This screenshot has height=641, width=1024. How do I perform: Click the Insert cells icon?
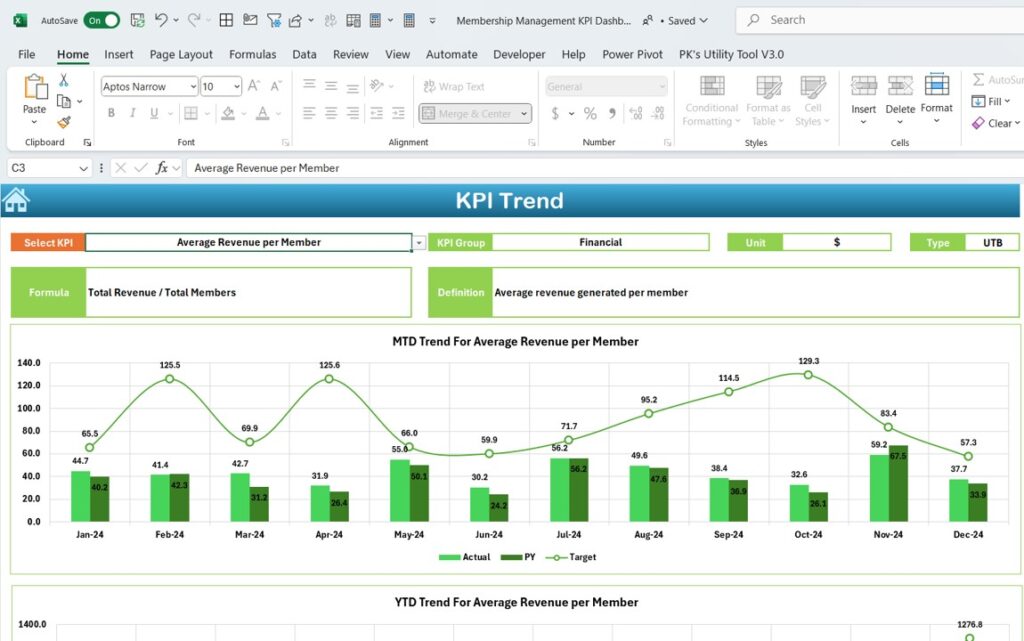[863, 86]
